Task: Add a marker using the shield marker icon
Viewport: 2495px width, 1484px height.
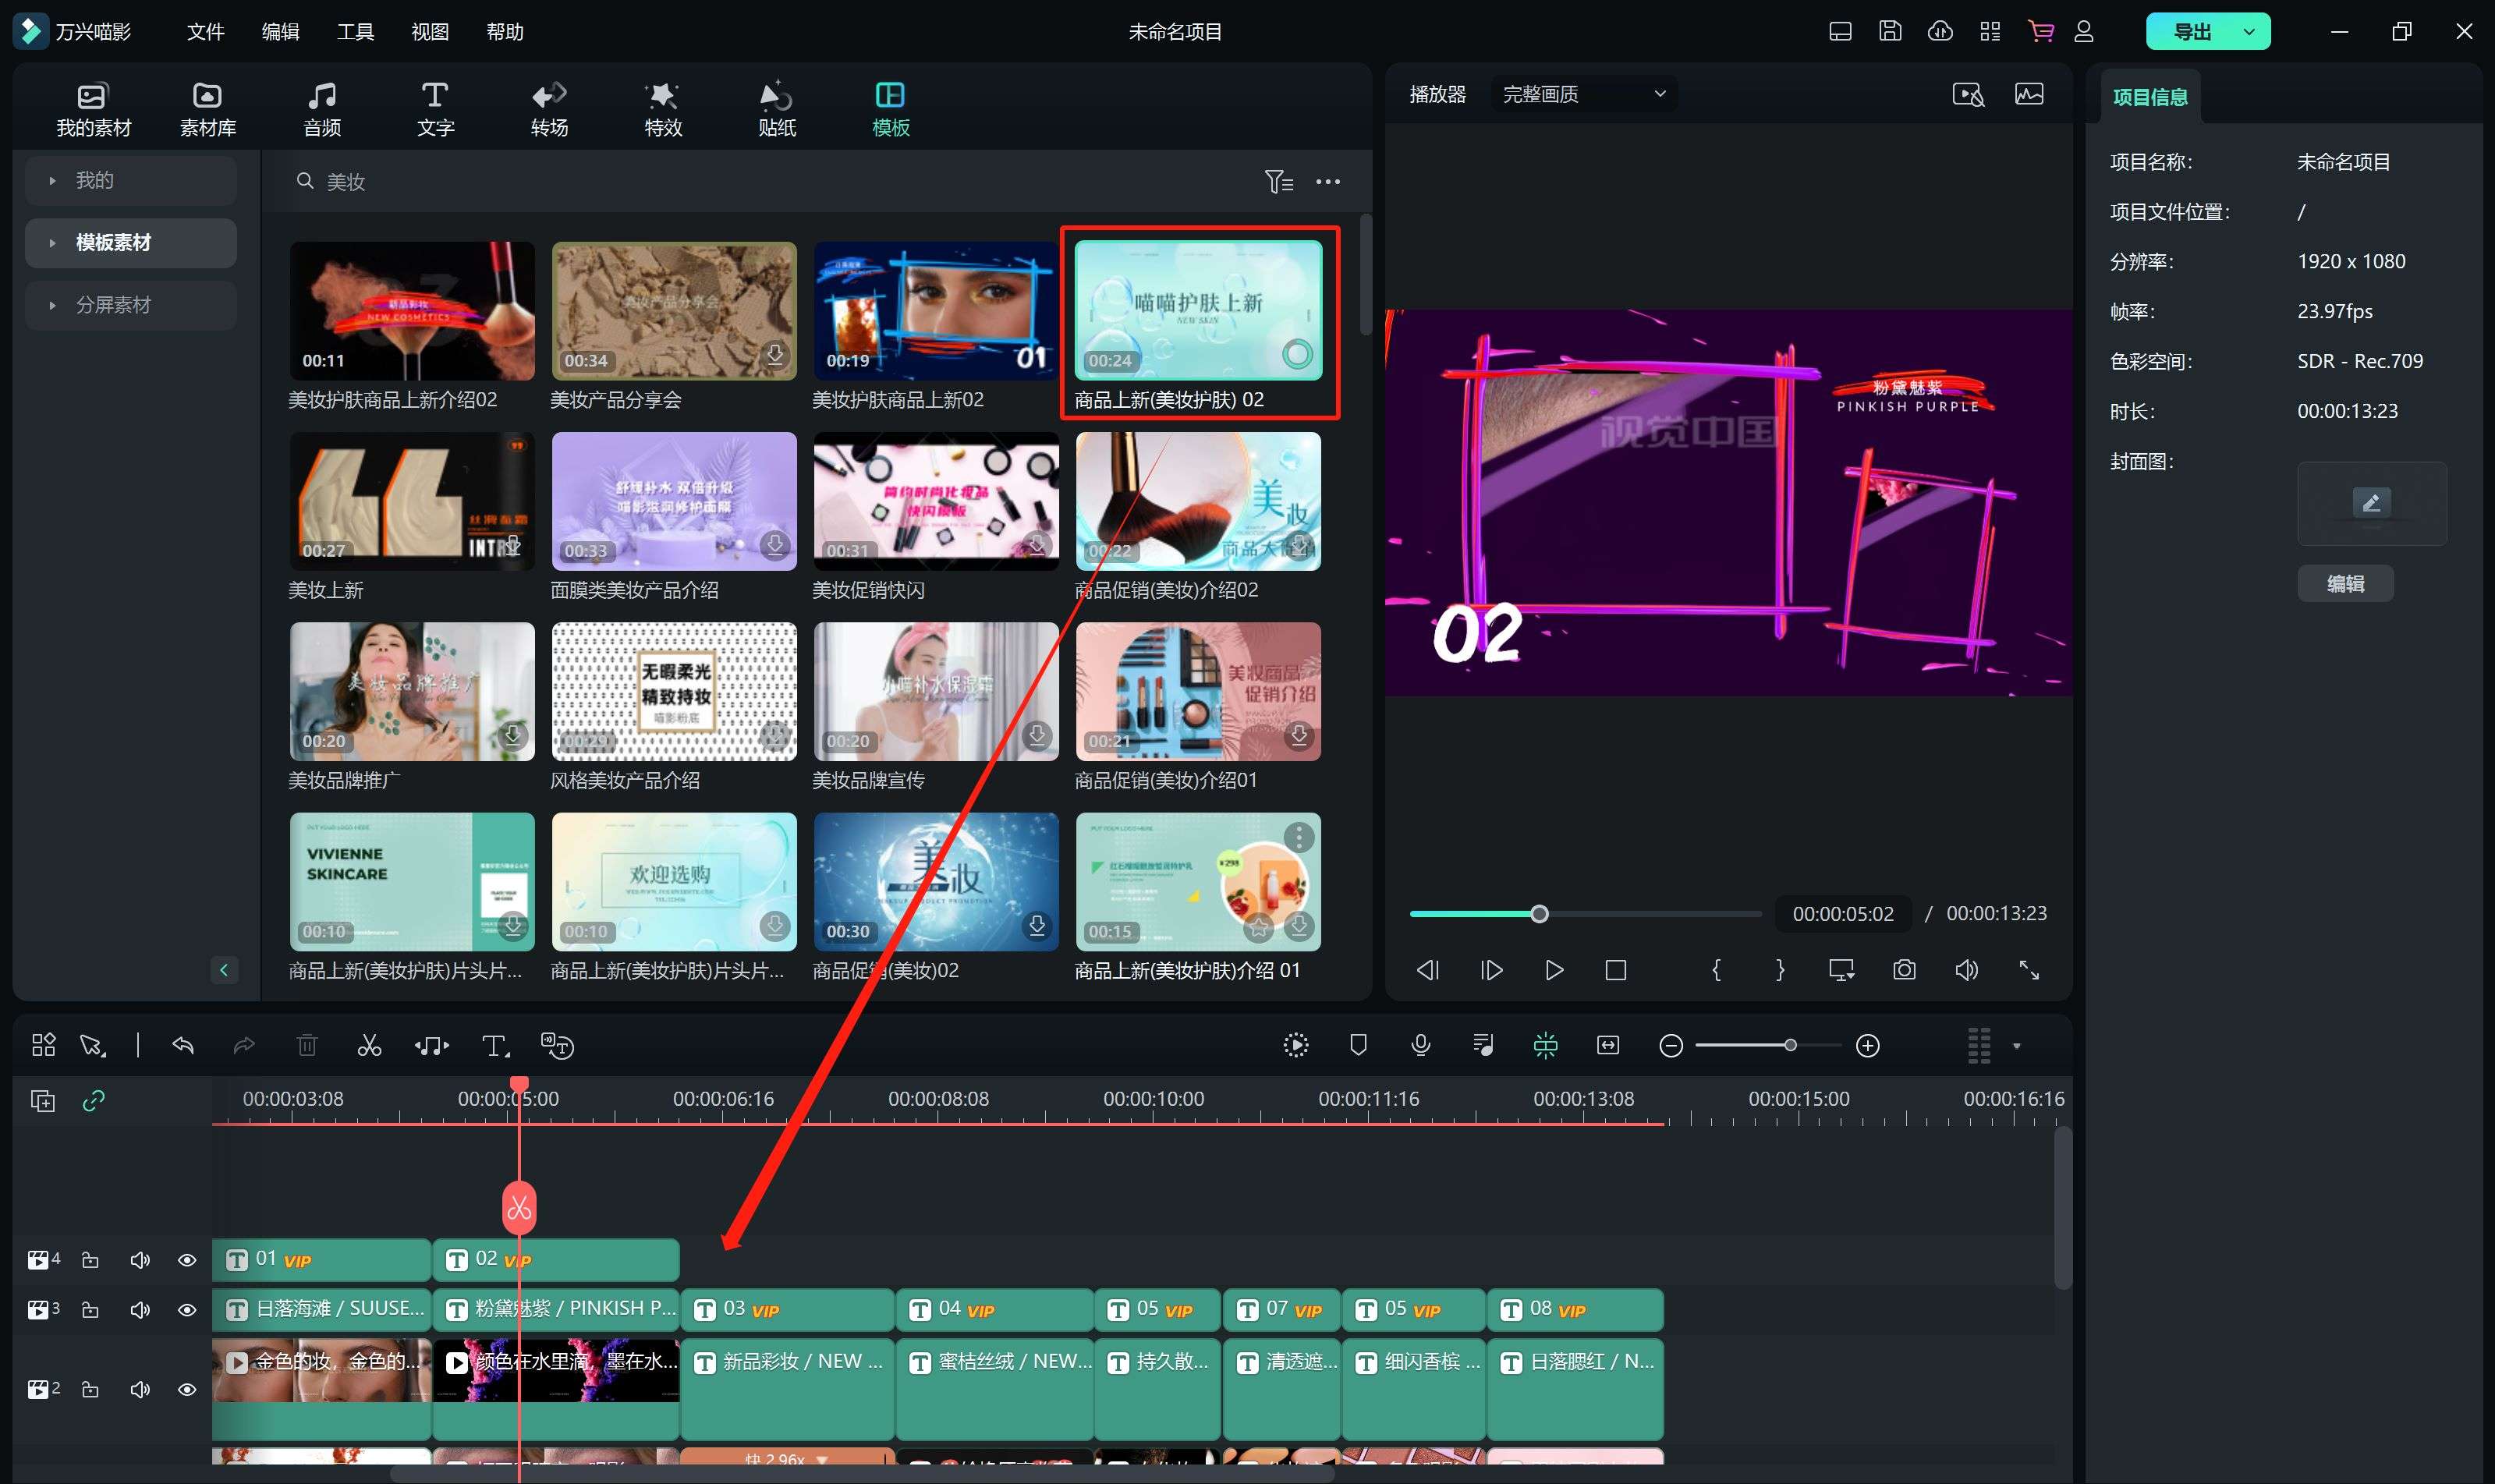Action: (x=1358, y=1046)
